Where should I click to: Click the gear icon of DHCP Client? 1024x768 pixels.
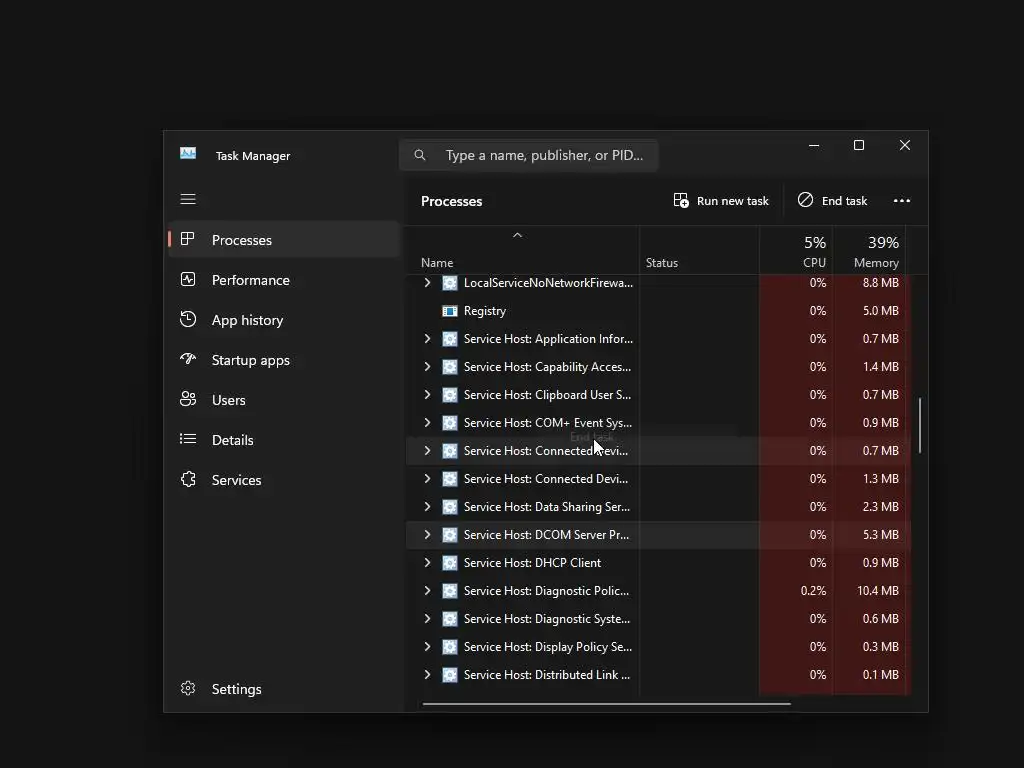point(450,563)
